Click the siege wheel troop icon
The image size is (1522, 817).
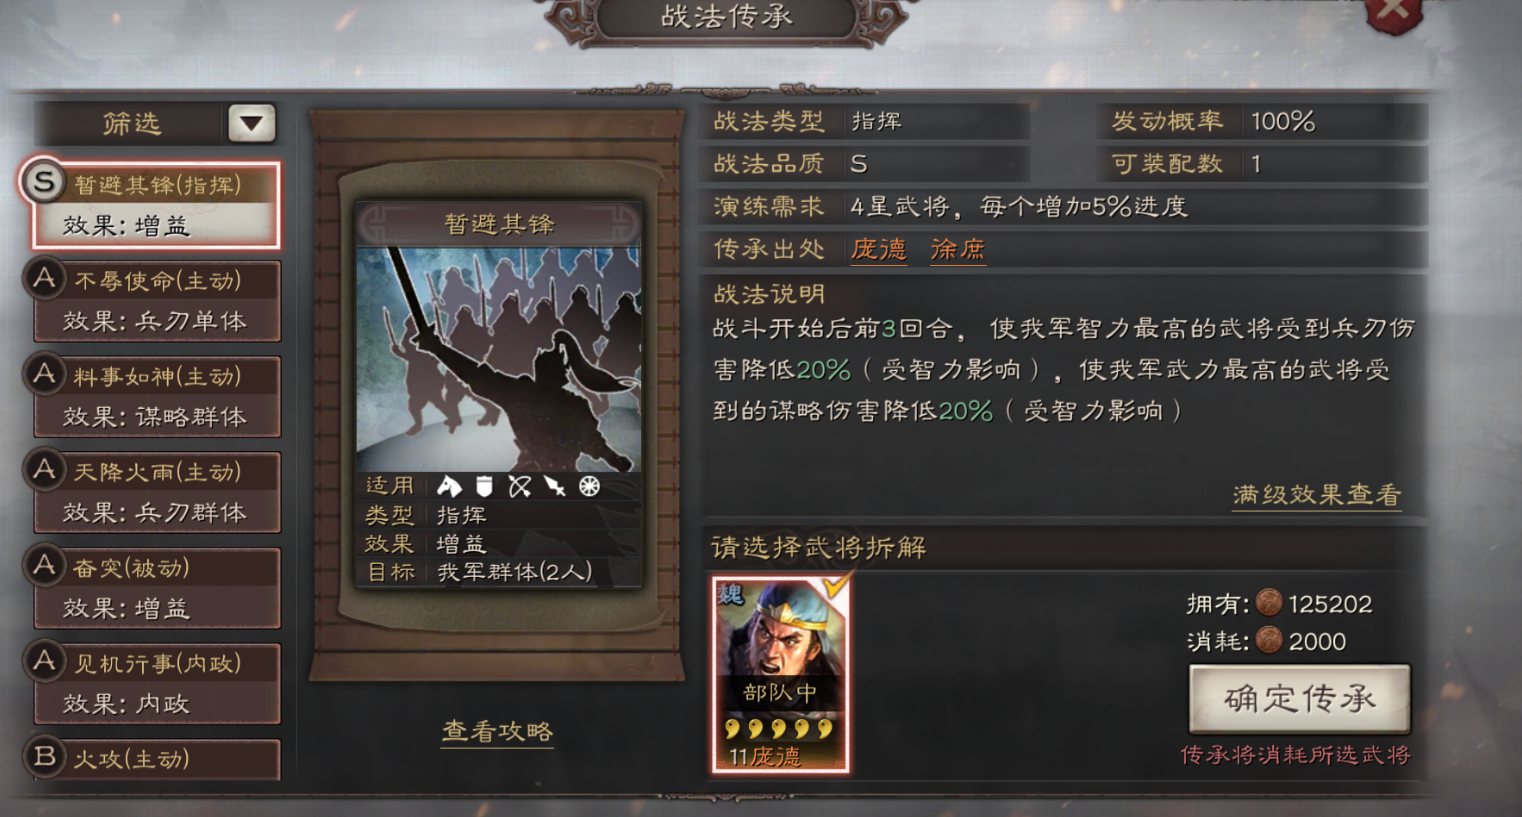click(x=590, y=486)
